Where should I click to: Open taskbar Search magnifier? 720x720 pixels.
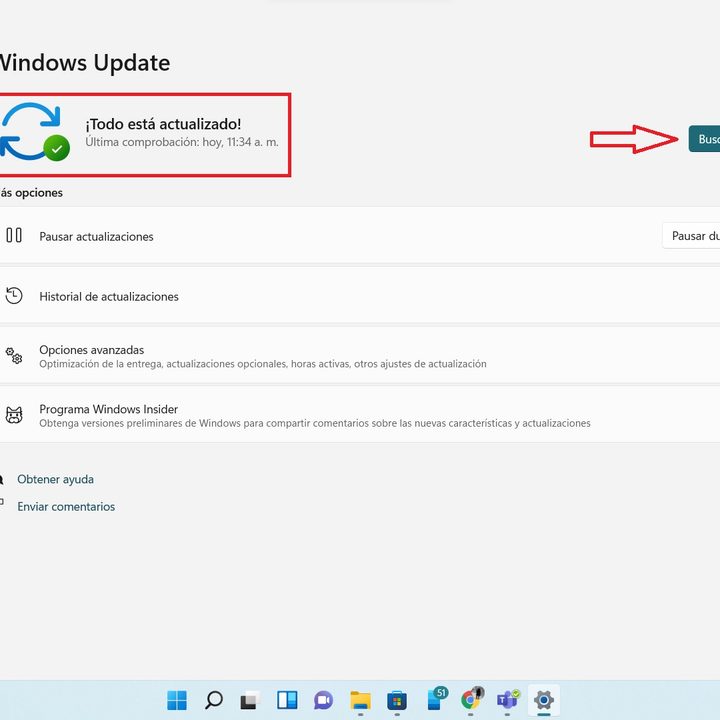(214, 700)
